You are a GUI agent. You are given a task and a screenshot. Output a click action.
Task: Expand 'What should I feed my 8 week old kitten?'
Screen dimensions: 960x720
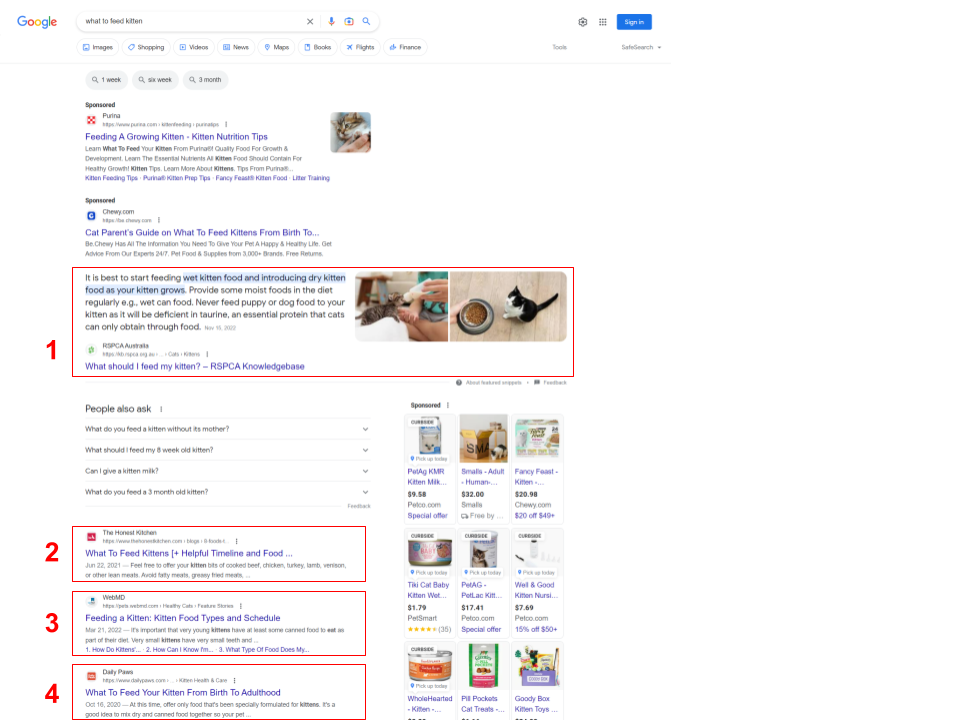click(x=225, y=449)
